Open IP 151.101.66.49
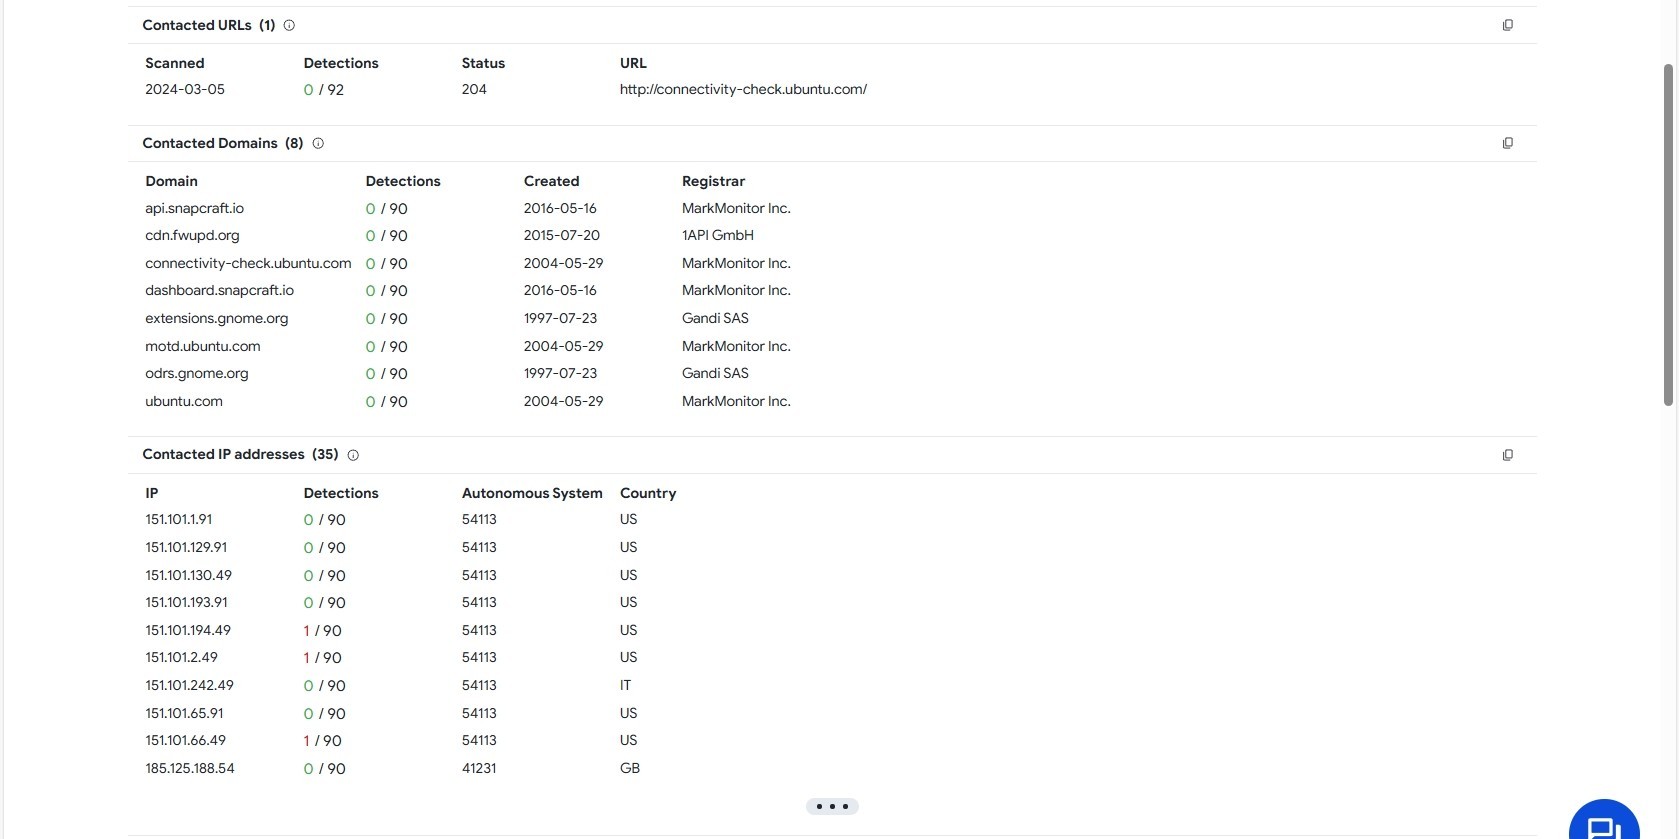 185,740
